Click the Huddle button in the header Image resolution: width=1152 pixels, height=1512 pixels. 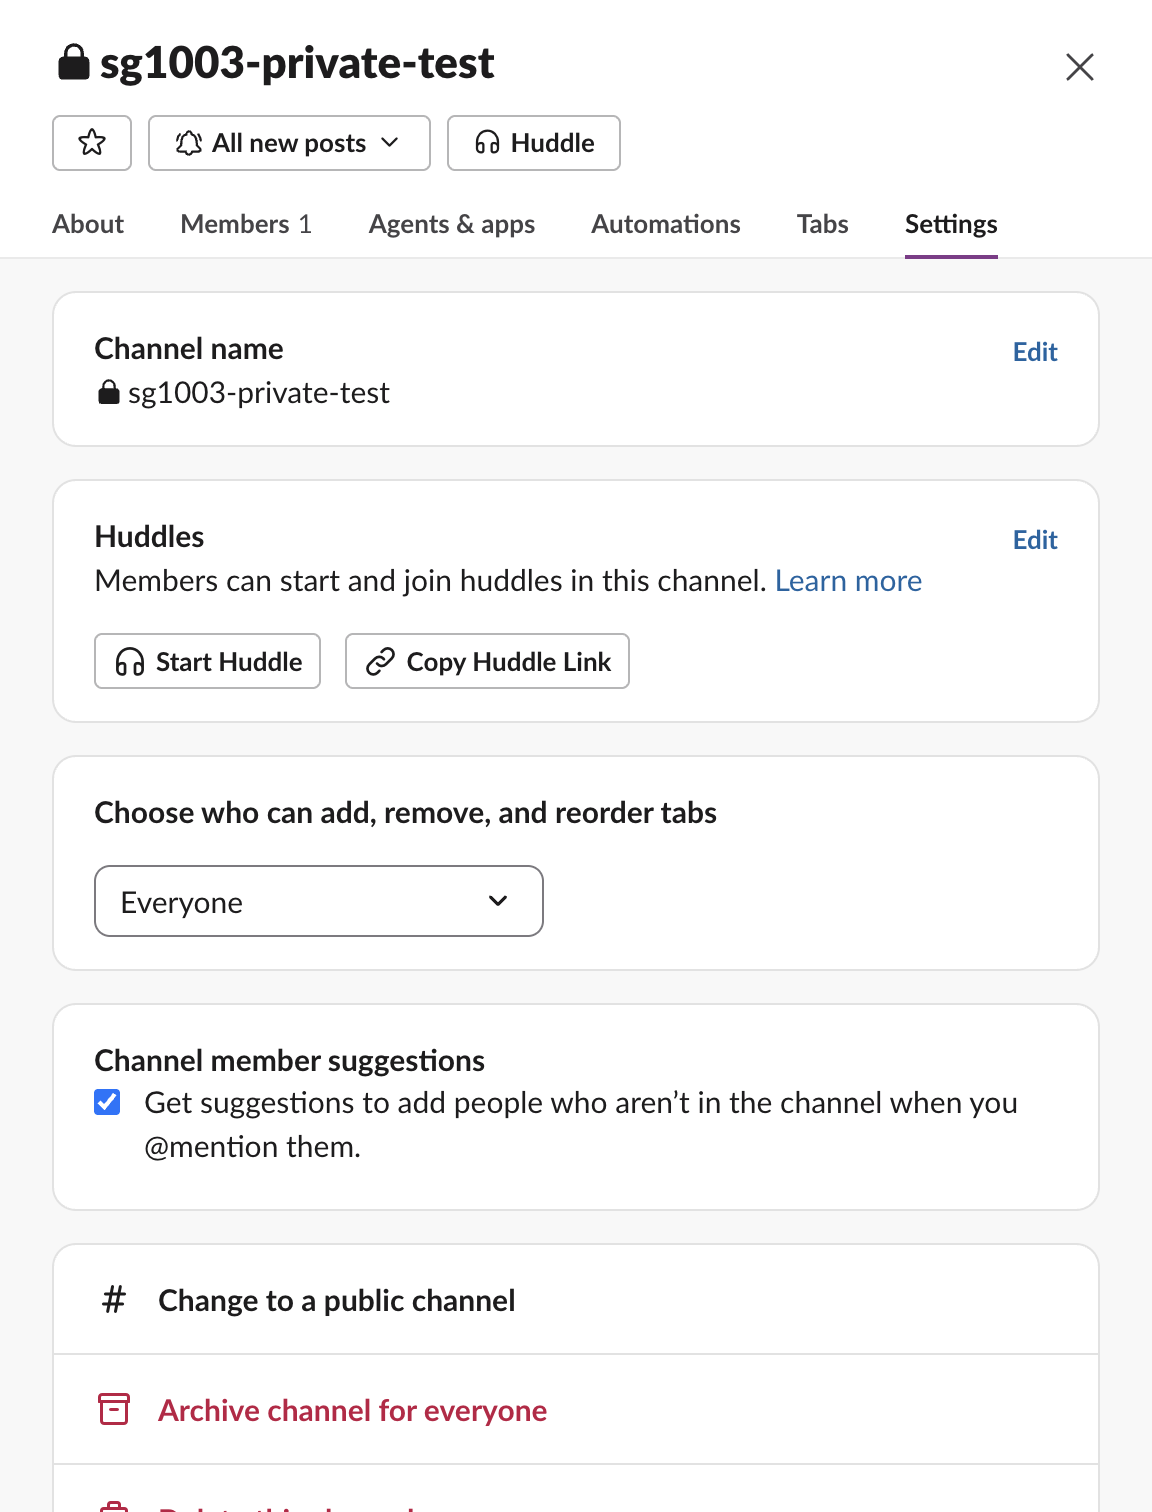(x=534, y=143)
